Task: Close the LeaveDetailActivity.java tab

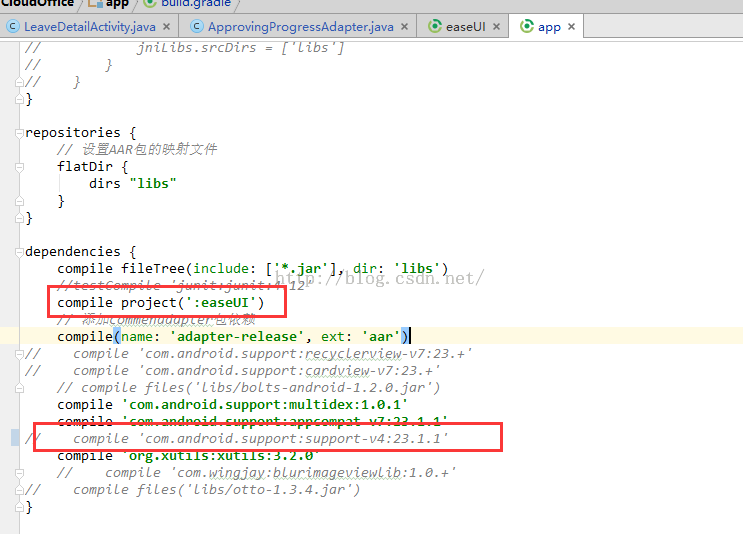Action: (x=166, y=27)
